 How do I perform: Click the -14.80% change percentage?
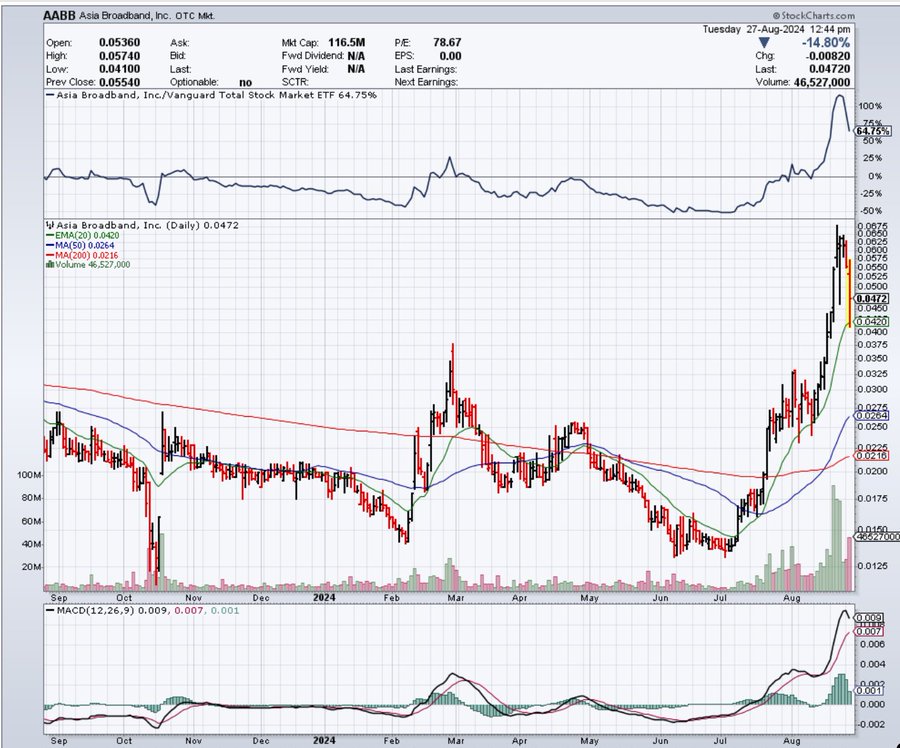(x=825, y=42)
